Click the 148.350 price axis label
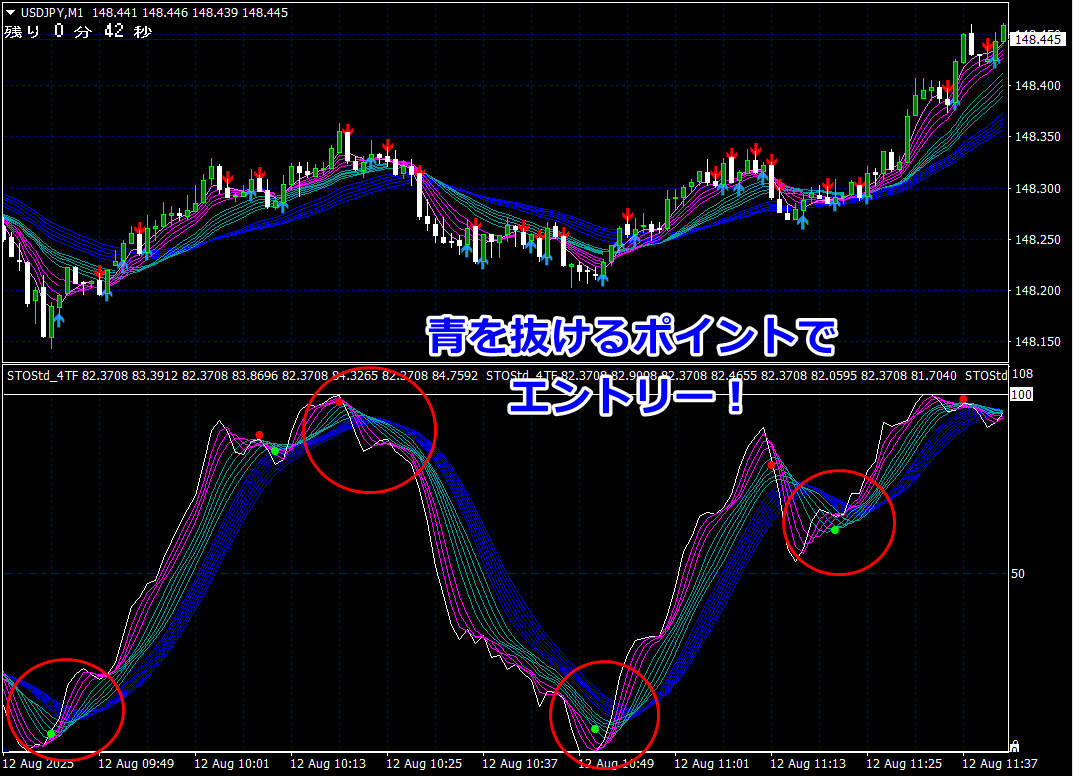 tap(1037, 137)
